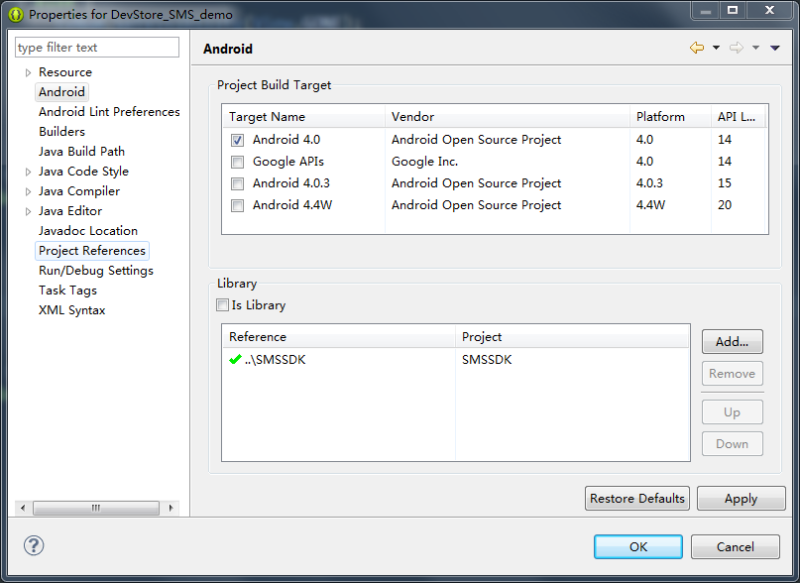The width and height of the screenshot is (800, 583).
Task: Open the view menu triangle in header
Action: 775,48
